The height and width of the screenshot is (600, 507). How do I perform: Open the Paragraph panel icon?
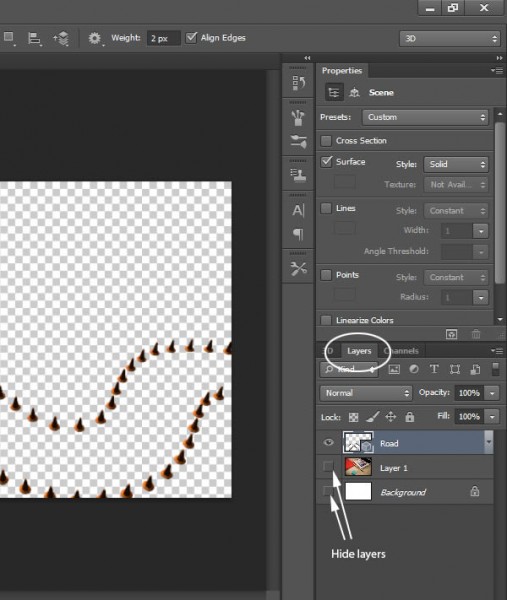pyautogui.click(x=298, y=233)
